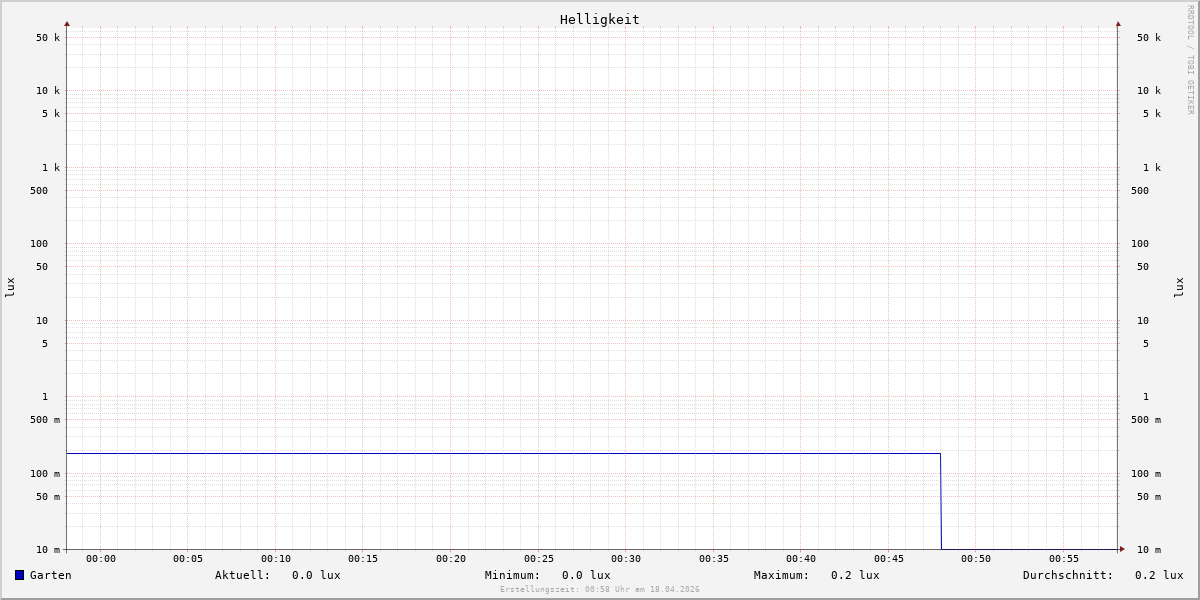Image resolution: width=1200 pixels, height=600 pixels.
Task: Click the RRDTOOL / TOBI OETIKER vertical credit
Action: (1190, 60)
